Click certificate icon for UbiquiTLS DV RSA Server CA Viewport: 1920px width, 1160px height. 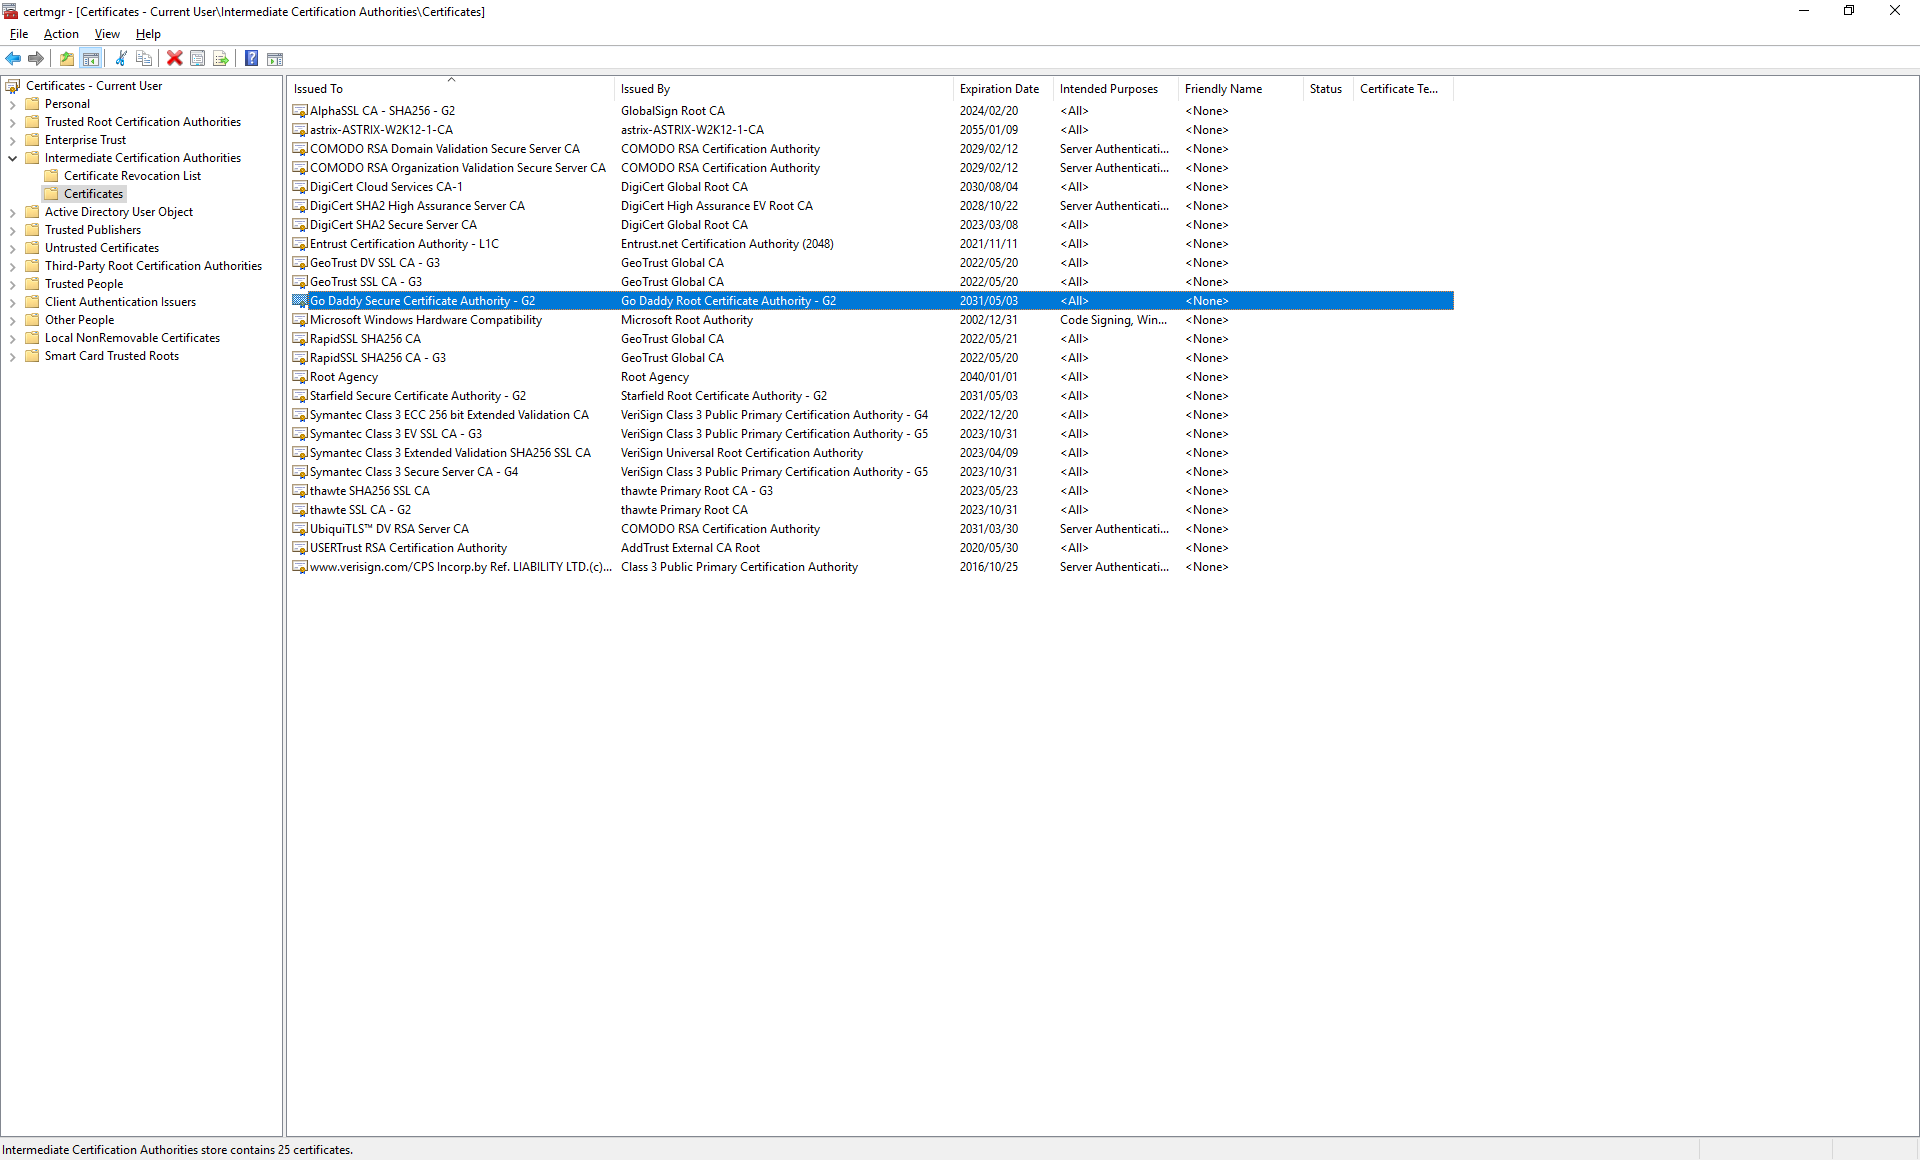tap(300, 529)
